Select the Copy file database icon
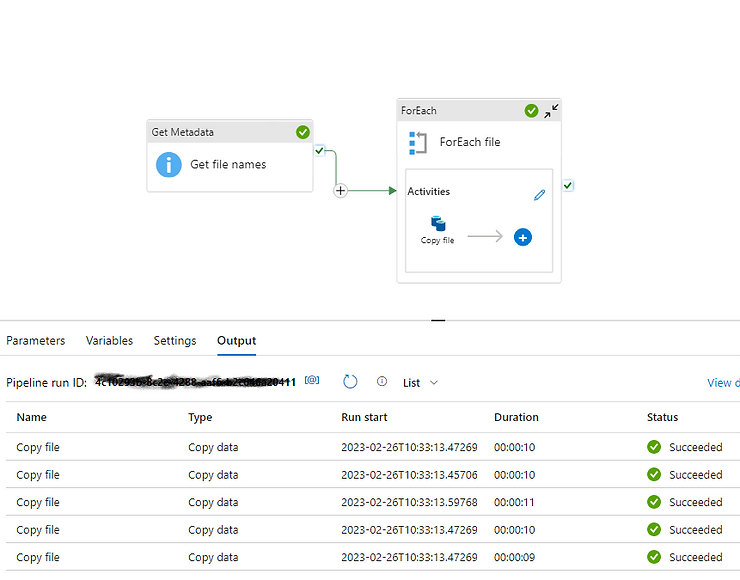 437,223
